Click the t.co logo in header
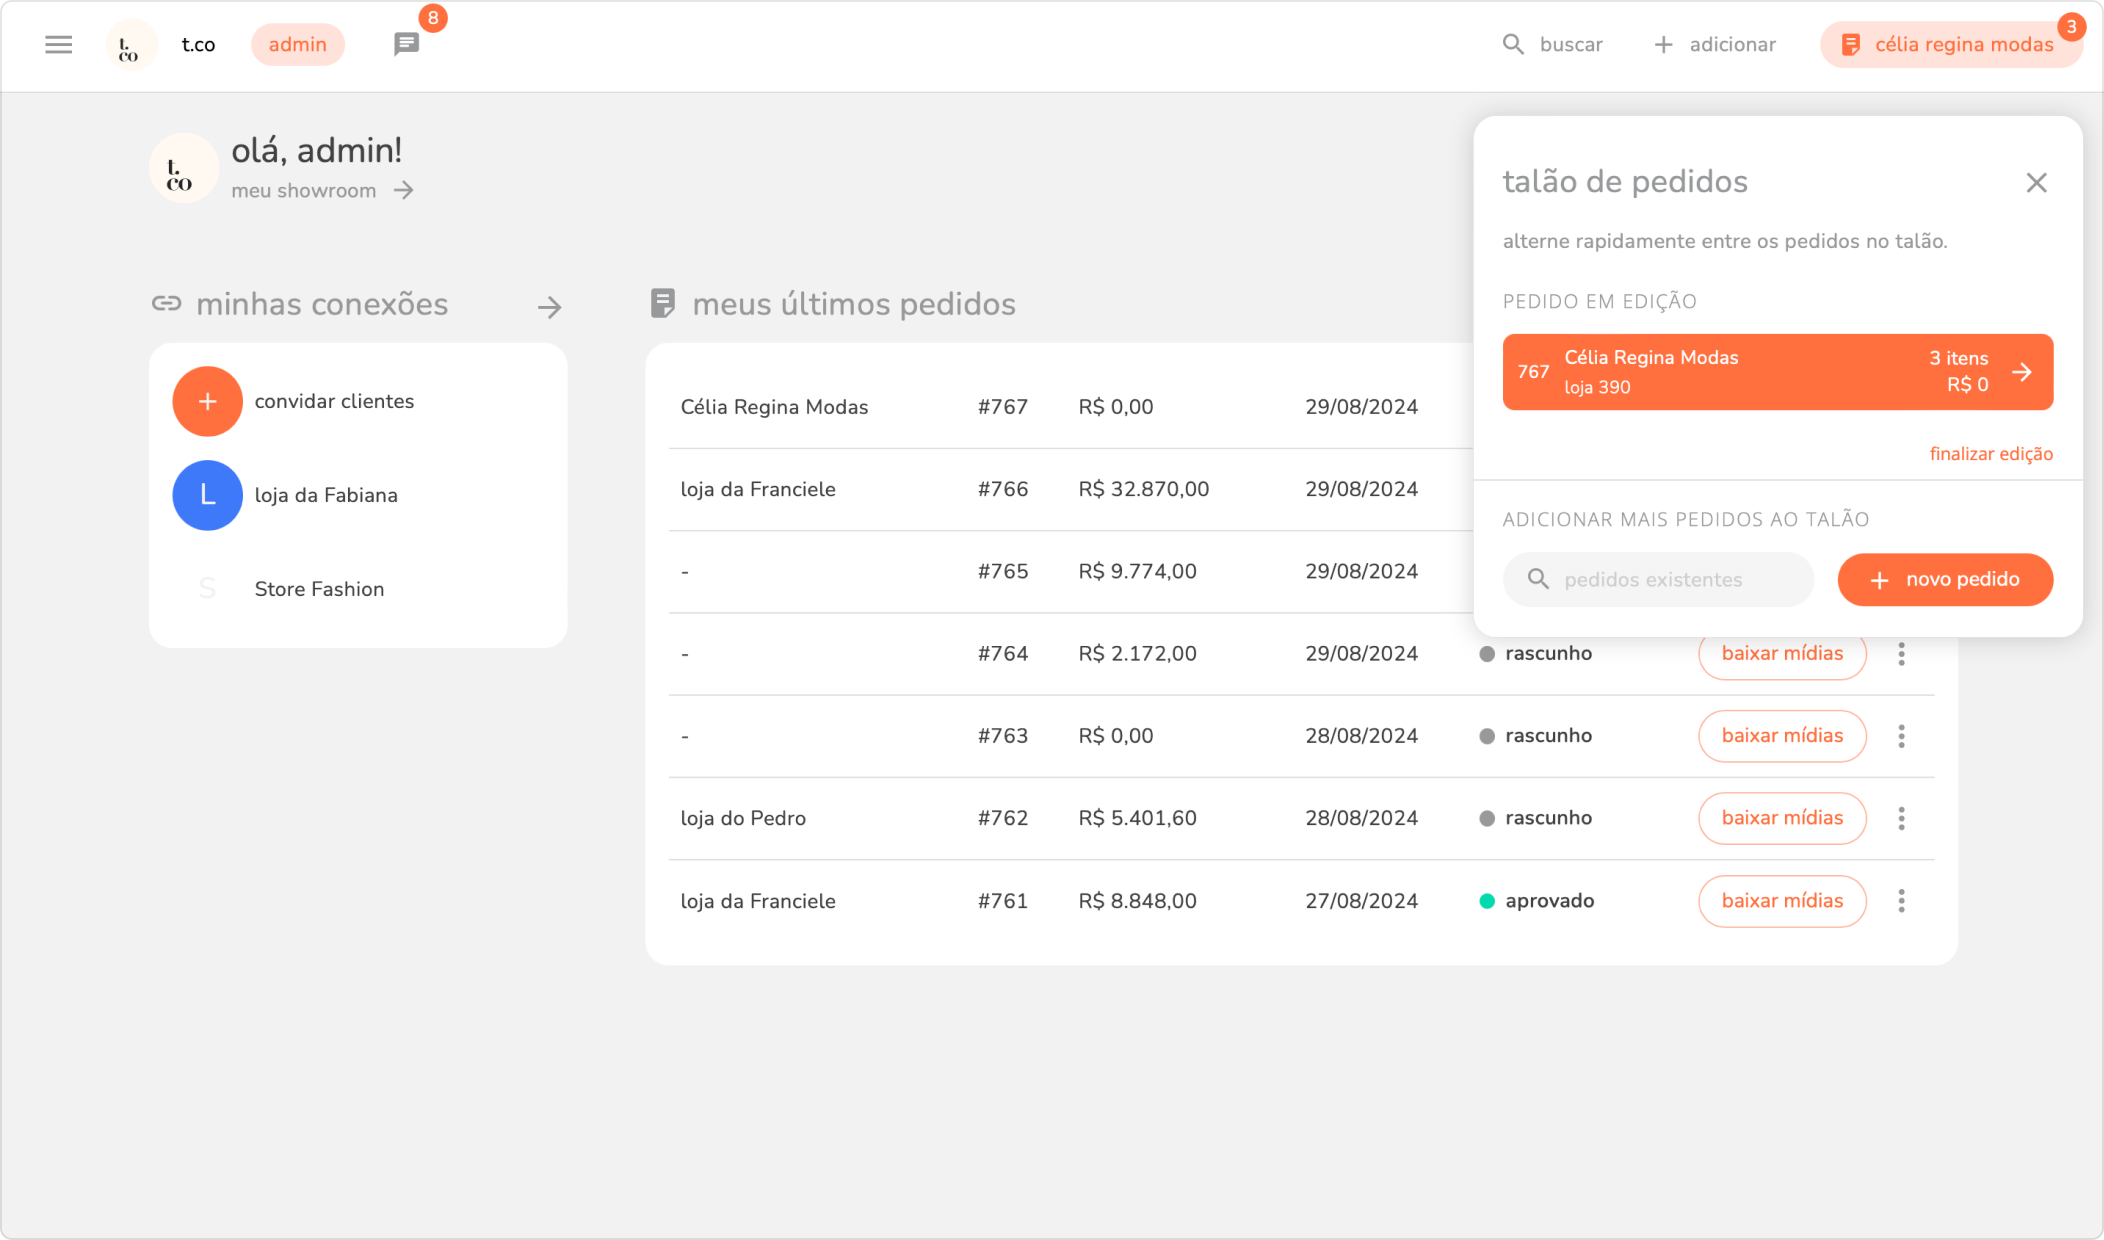Screen dimensions: 2104x1240 (x=130, y=45)
